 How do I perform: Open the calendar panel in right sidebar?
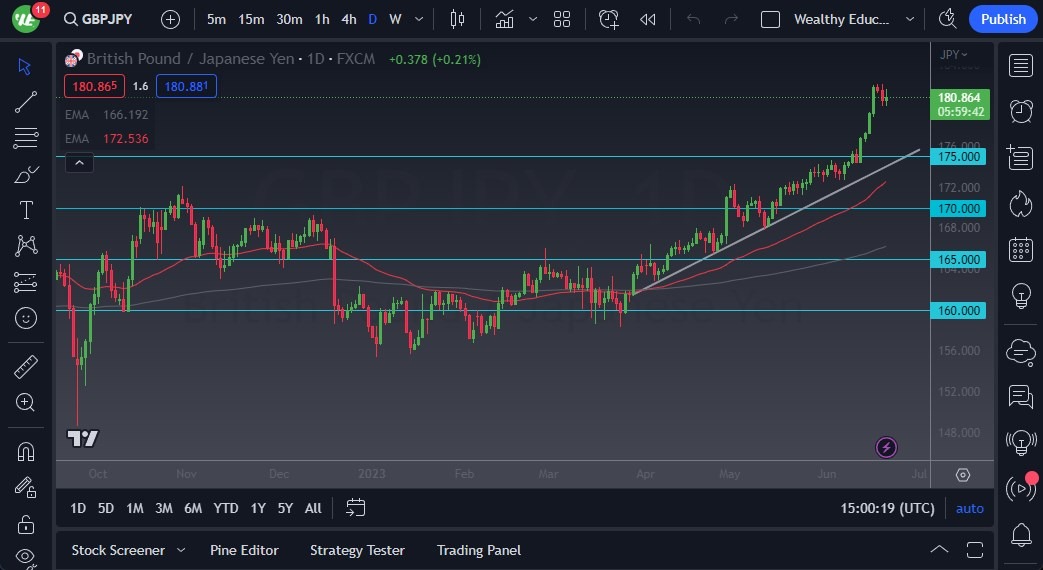click(1021, 249)
